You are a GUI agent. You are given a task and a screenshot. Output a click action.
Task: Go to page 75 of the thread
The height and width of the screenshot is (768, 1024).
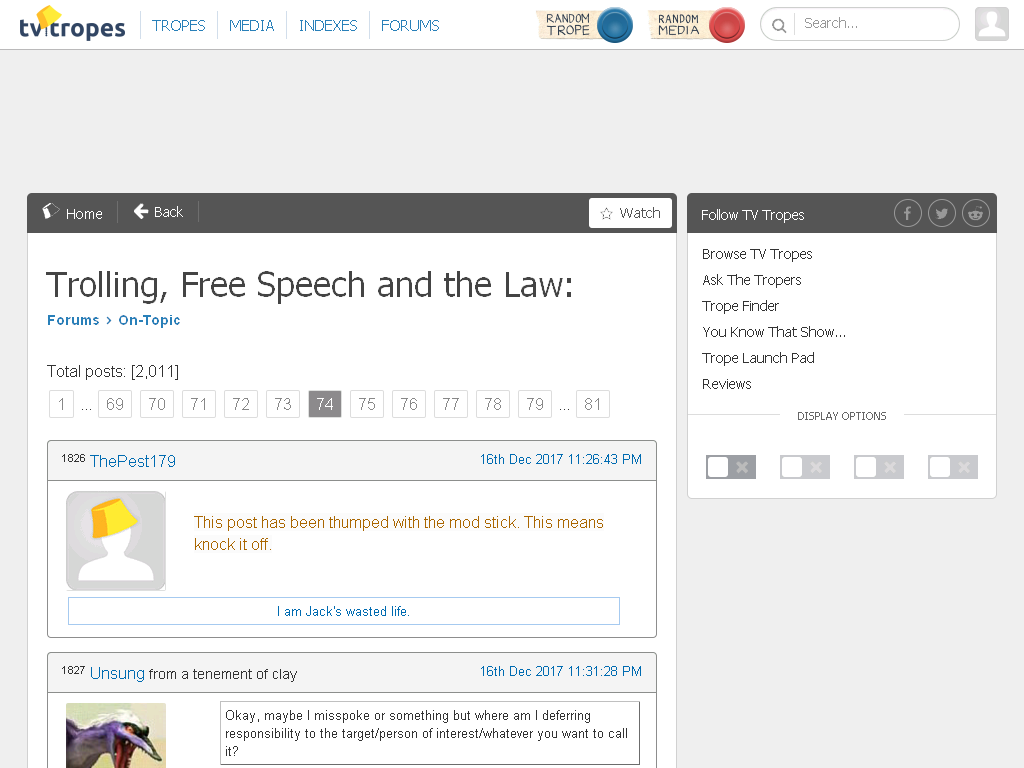pos(367,404)
